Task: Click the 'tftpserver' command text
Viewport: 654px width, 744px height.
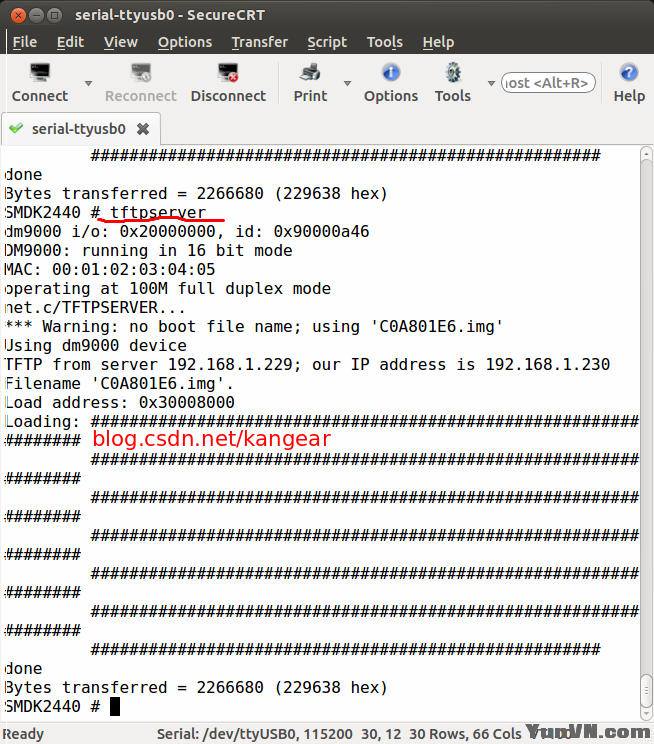Action: [x=158, y=213]
